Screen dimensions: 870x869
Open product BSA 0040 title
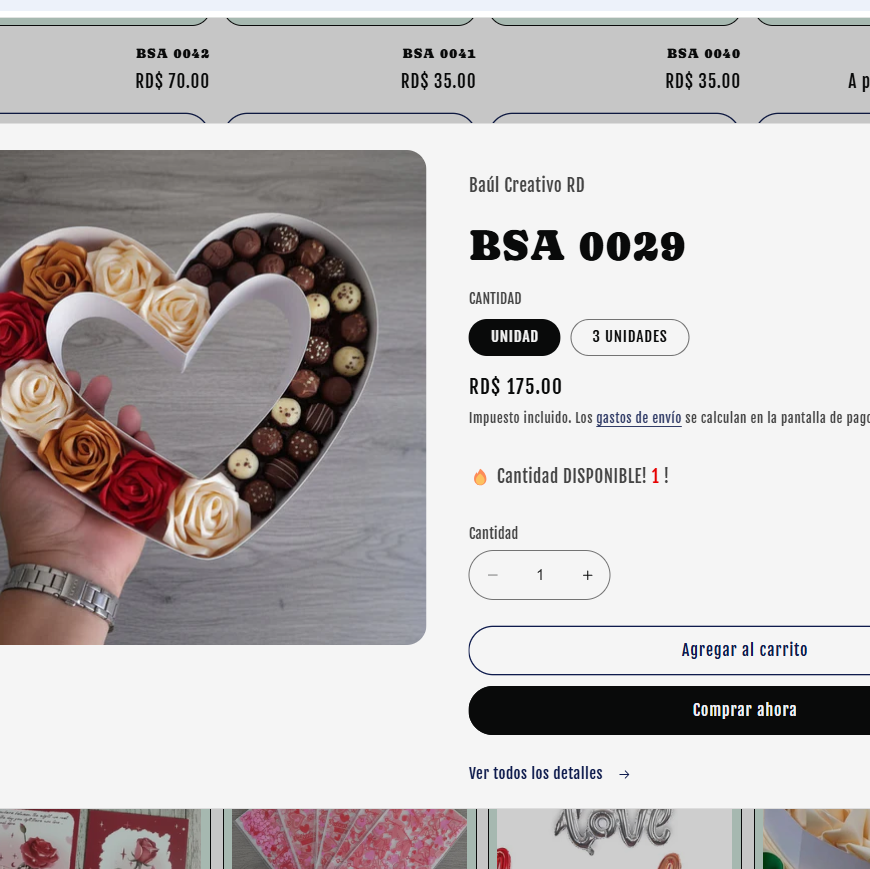(x=703, y=53)
